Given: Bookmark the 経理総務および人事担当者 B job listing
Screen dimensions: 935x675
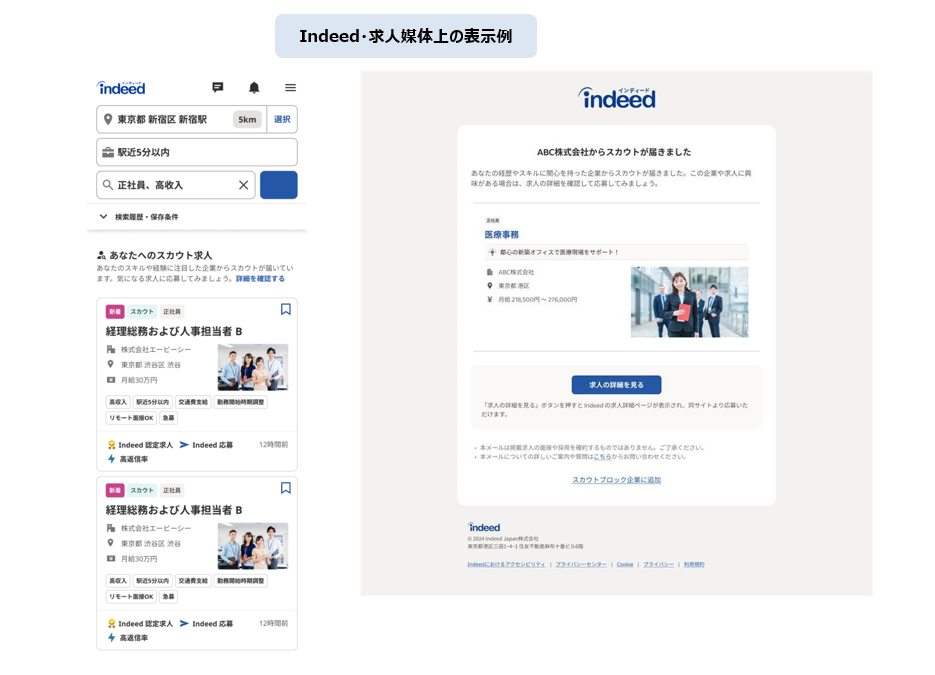Looking at the screenshot, I should click(x=285, y=309).
